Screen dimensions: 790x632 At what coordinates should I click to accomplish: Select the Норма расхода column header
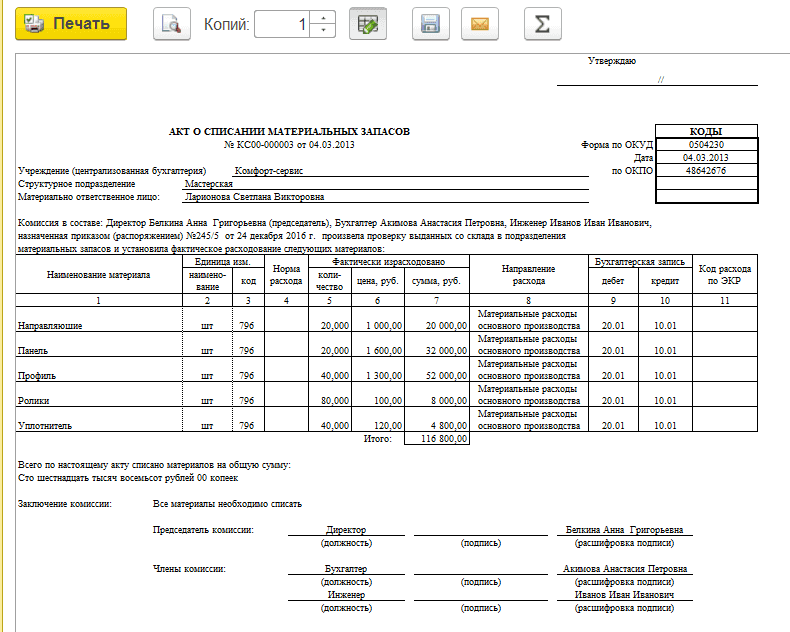point(286,275)
